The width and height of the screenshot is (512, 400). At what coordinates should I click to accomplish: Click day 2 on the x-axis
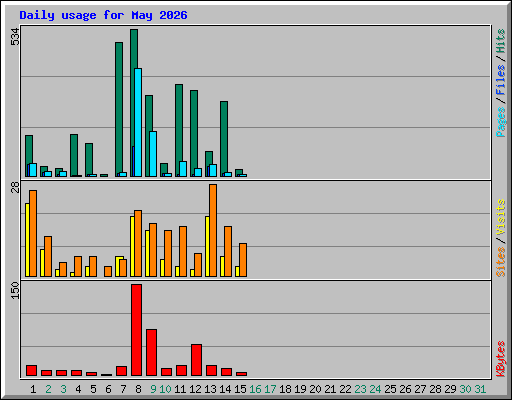point(48,389)
